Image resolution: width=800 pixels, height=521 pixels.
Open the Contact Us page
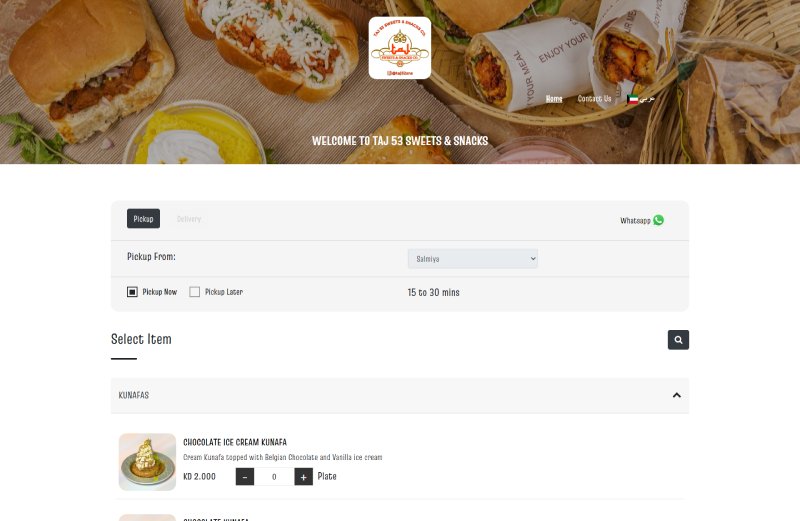594,99
